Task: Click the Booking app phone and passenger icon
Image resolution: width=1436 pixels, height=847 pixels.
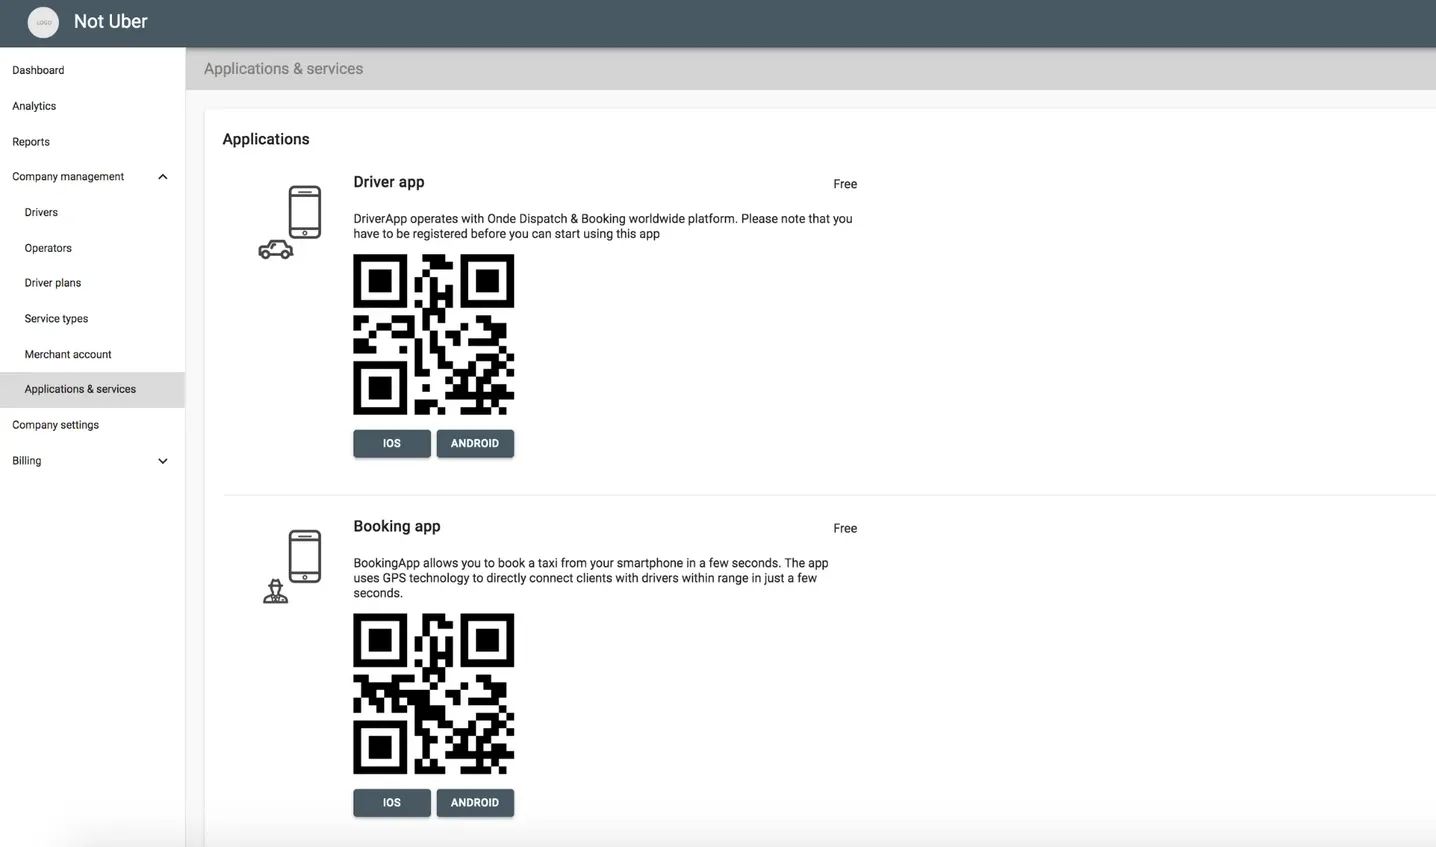Action: point(291,566)
